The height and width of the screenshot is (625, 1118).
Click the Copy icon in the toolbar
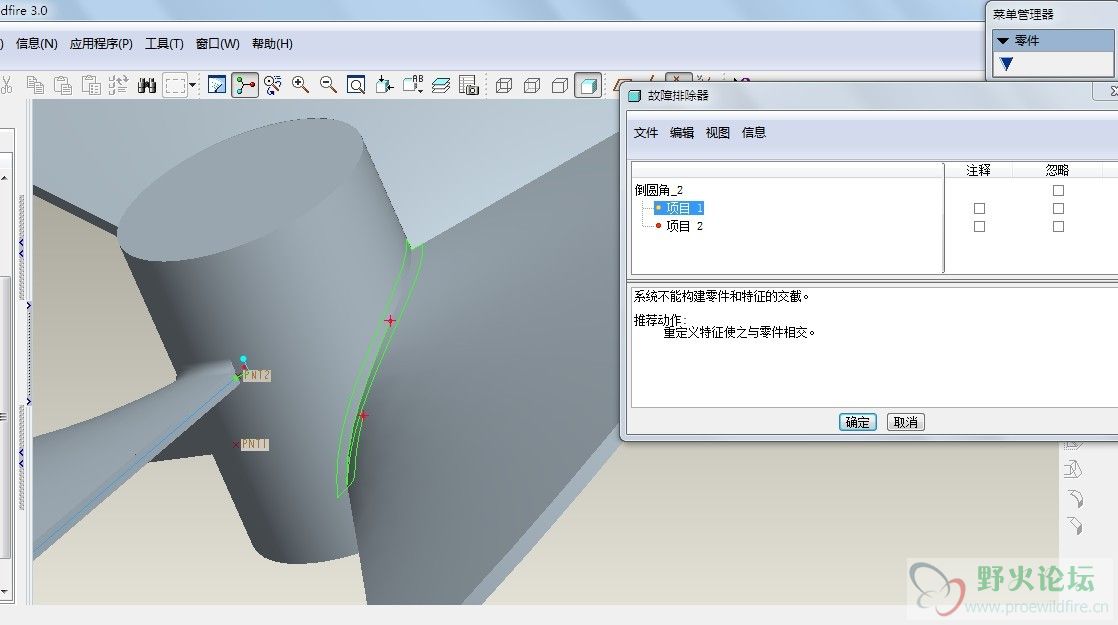point(35,86)
